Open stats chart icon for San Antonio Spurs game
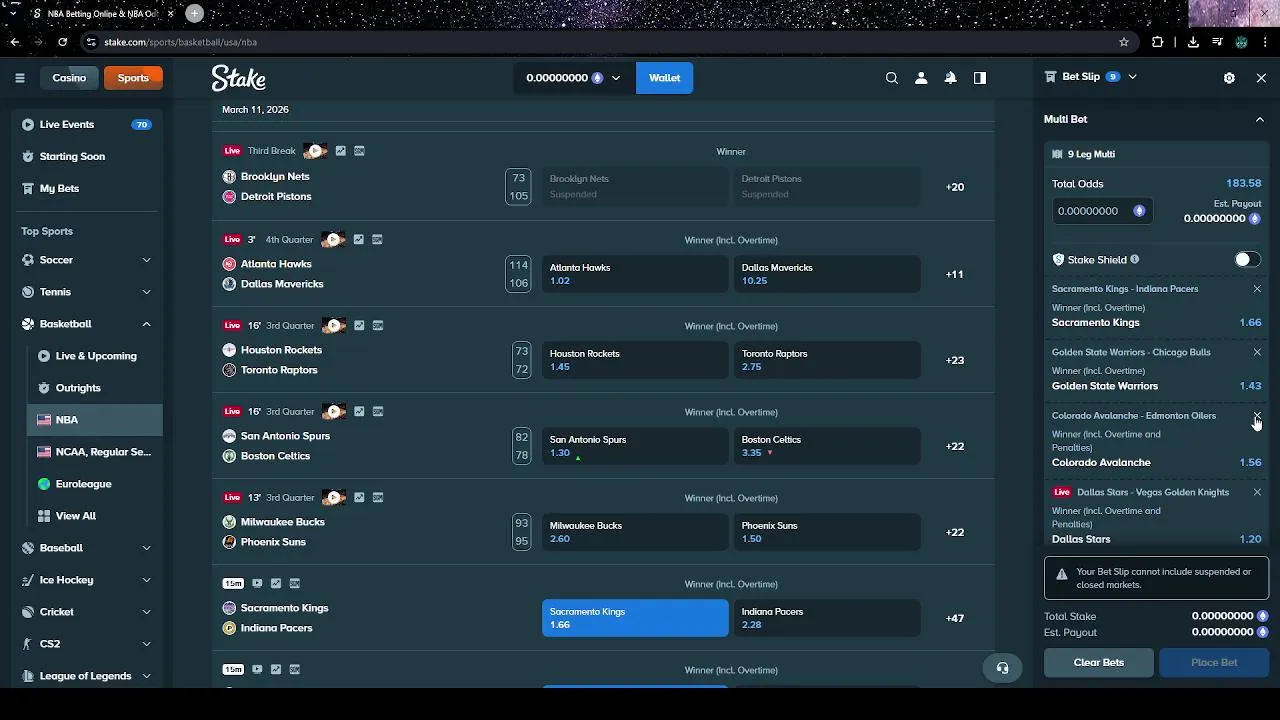This screenshot has width=1280, height=720. pos(359,412)
